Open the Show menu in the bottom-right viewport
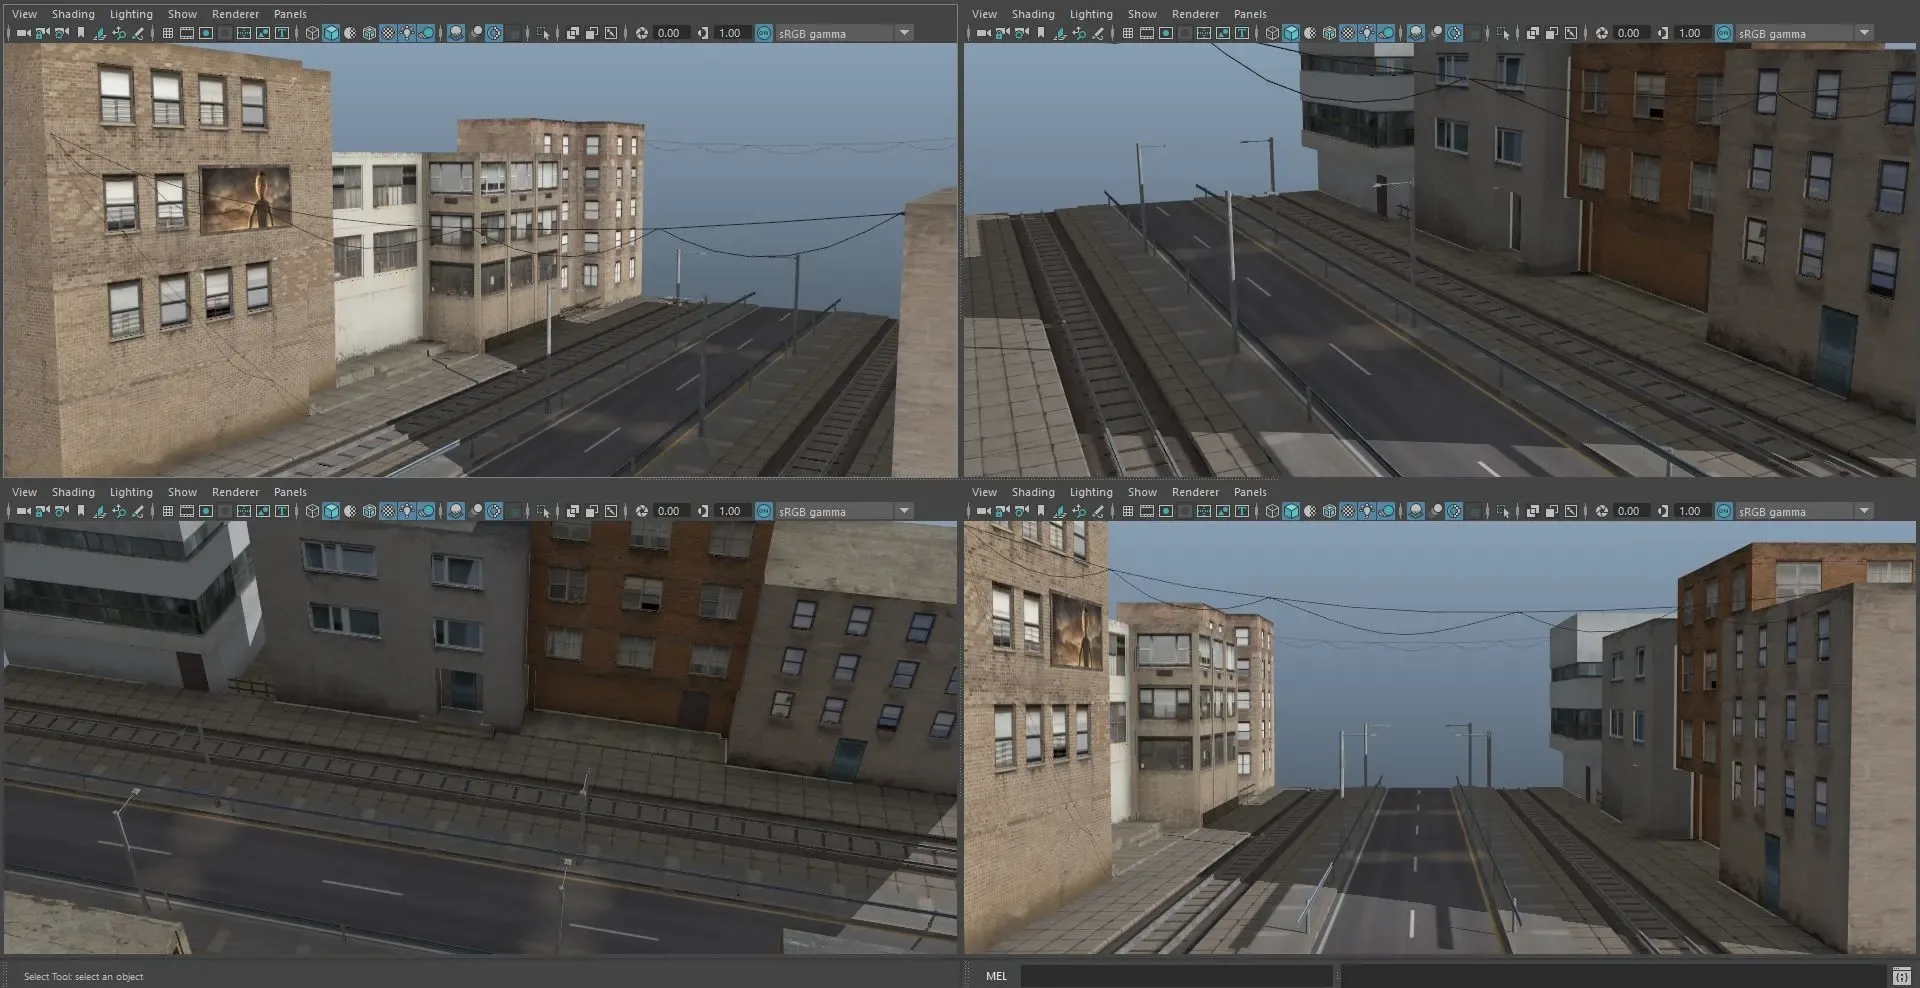This screenshot has width=1920, height=988. coord(1141,491)
